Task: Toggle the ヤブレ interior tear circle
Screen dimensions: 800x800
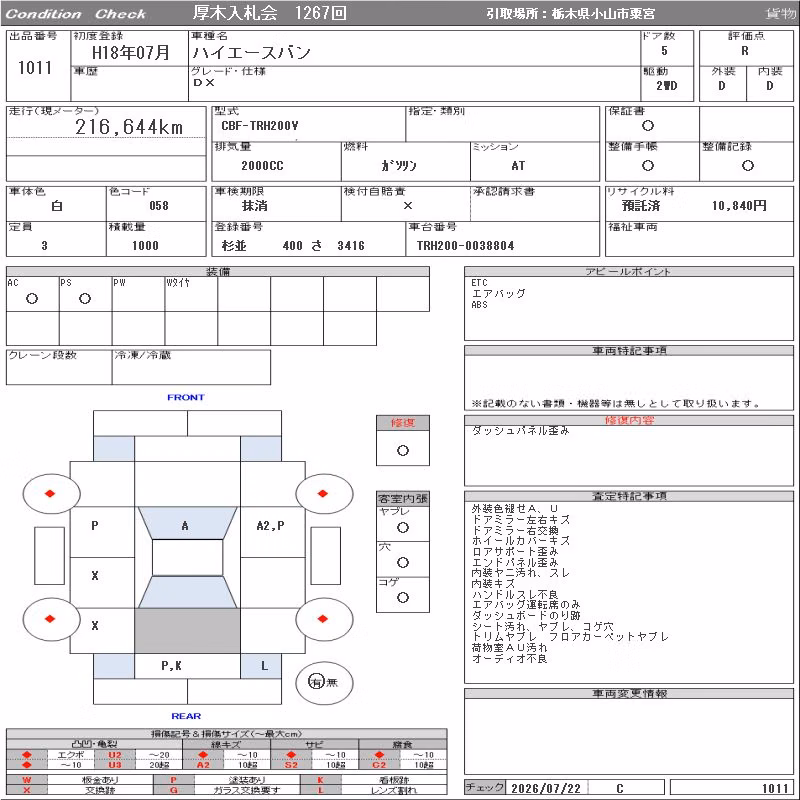Action: 403,528
